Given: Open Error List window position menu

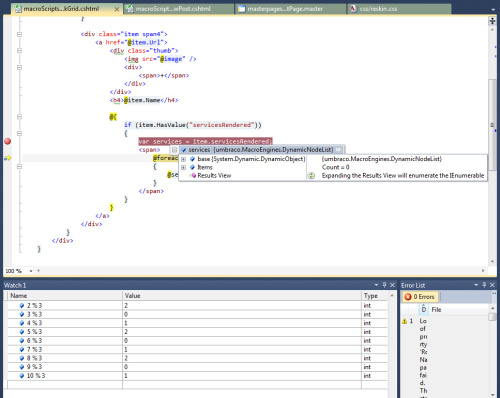Looking at the screenshot, I should point(476,285).
